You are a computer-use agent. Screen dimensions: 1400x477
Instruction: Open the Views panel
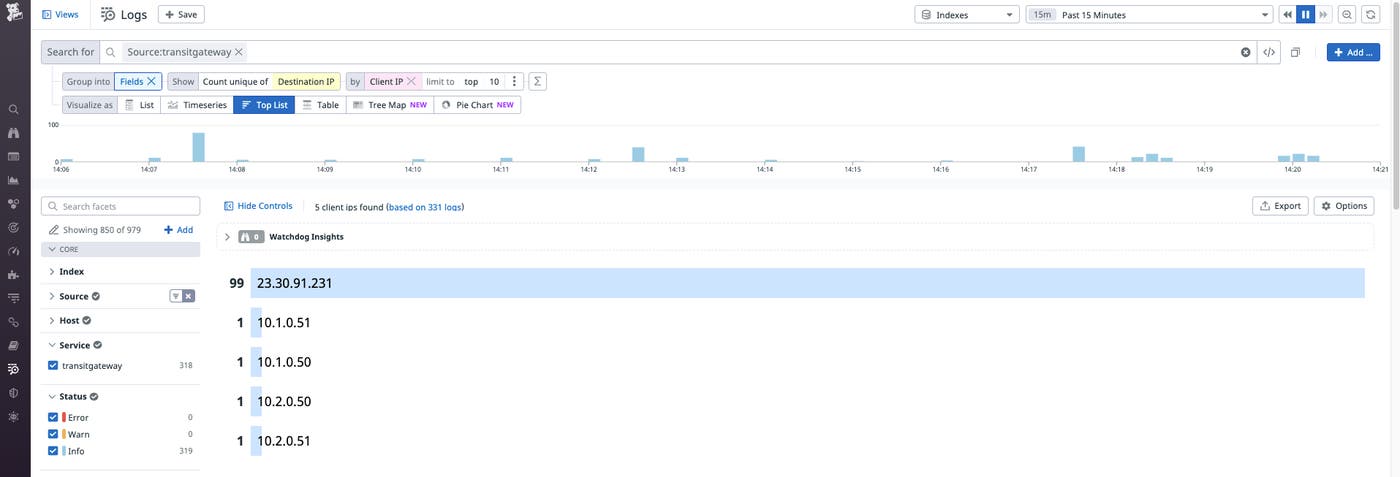[x=60, y=15]
